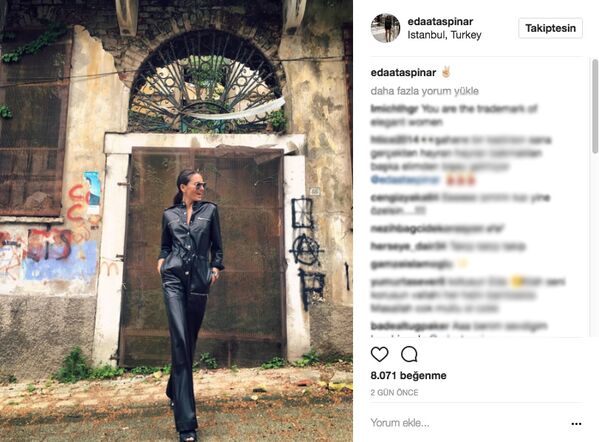The image size is (599, 442).
Task: View the 8.071 beğenme likes list
Action: [x=408, y=376]
